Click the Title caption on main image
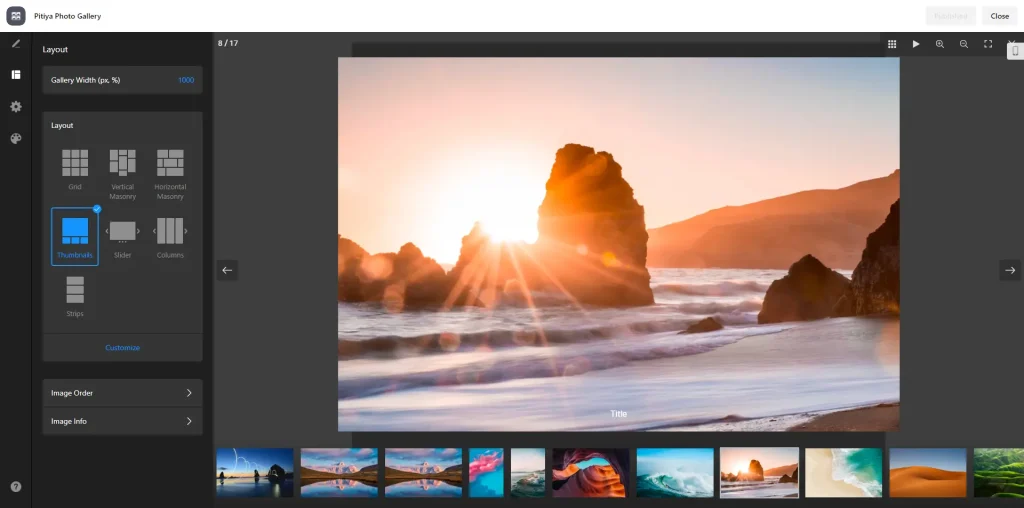This screenshot has width=1024, height=508. click(618, 414)
